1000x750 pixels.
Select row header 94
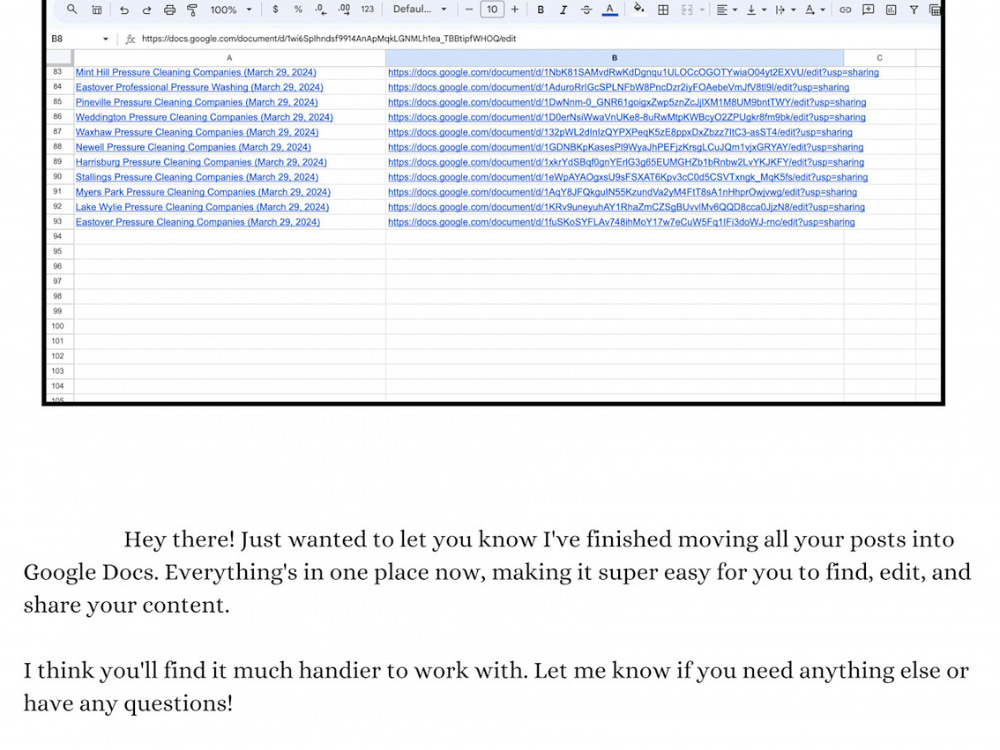click(x=58, y=237)
